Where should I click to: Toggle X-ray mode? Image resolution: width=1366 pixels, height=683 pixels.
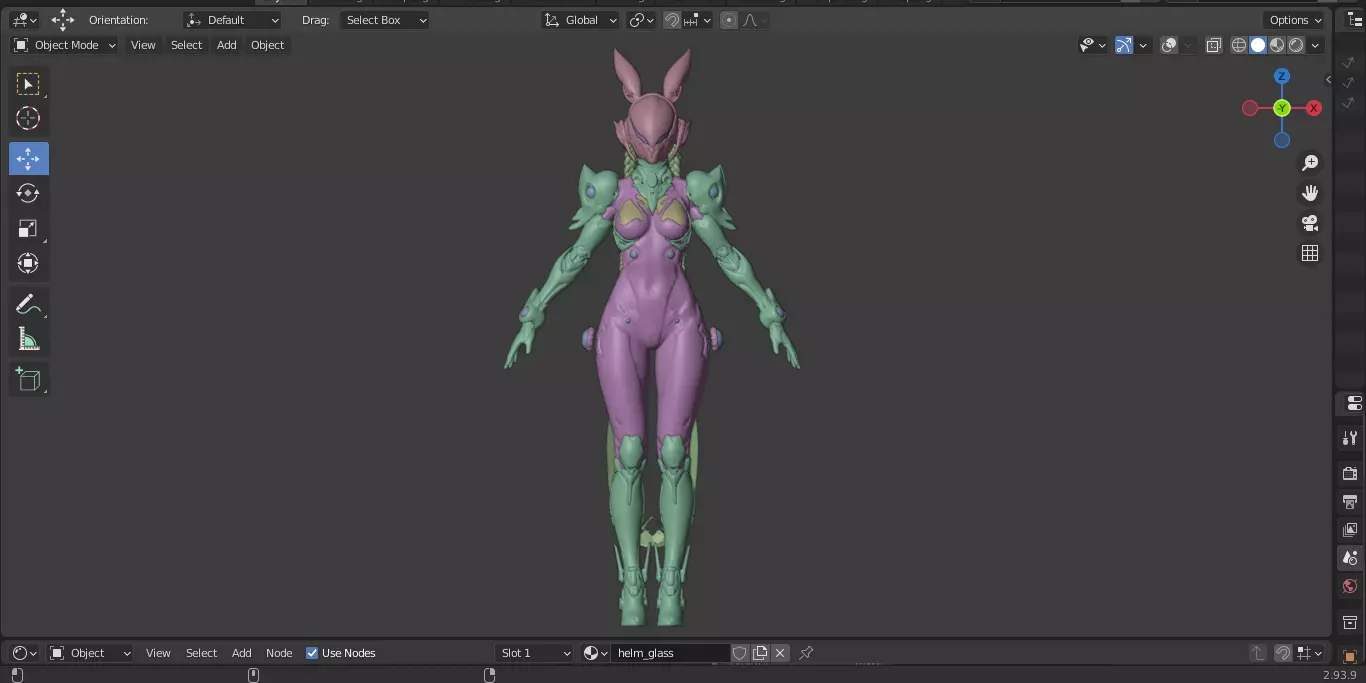pyautogui.click(x=1213, y=45)
